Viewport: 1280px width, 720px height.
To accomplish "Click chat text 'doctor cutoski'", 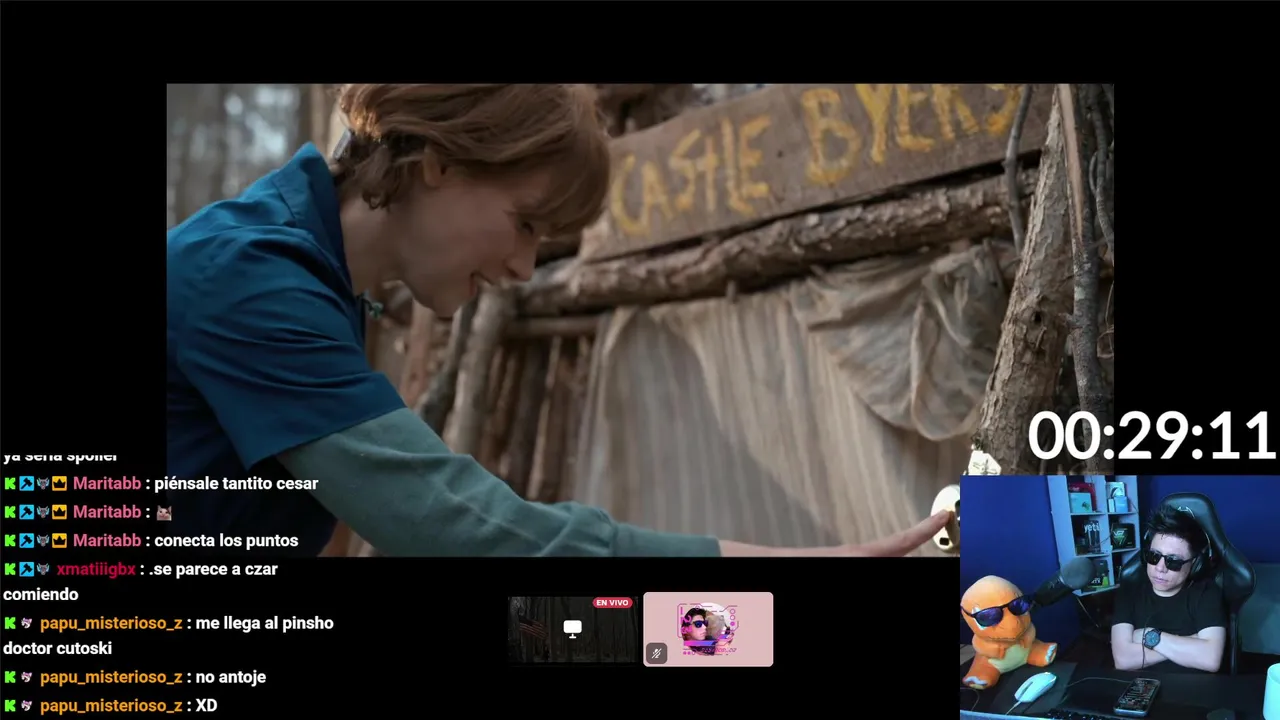I will tap(57, 649).
